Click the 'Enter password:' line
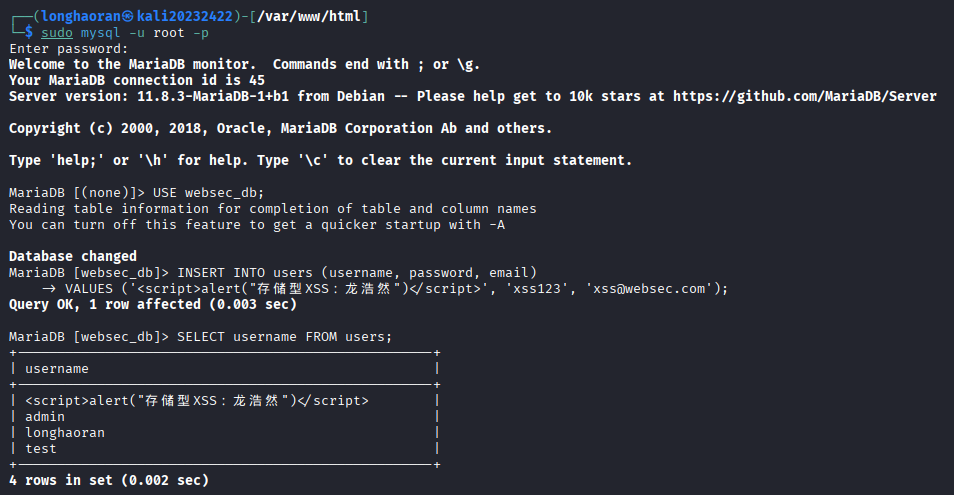 69,49
